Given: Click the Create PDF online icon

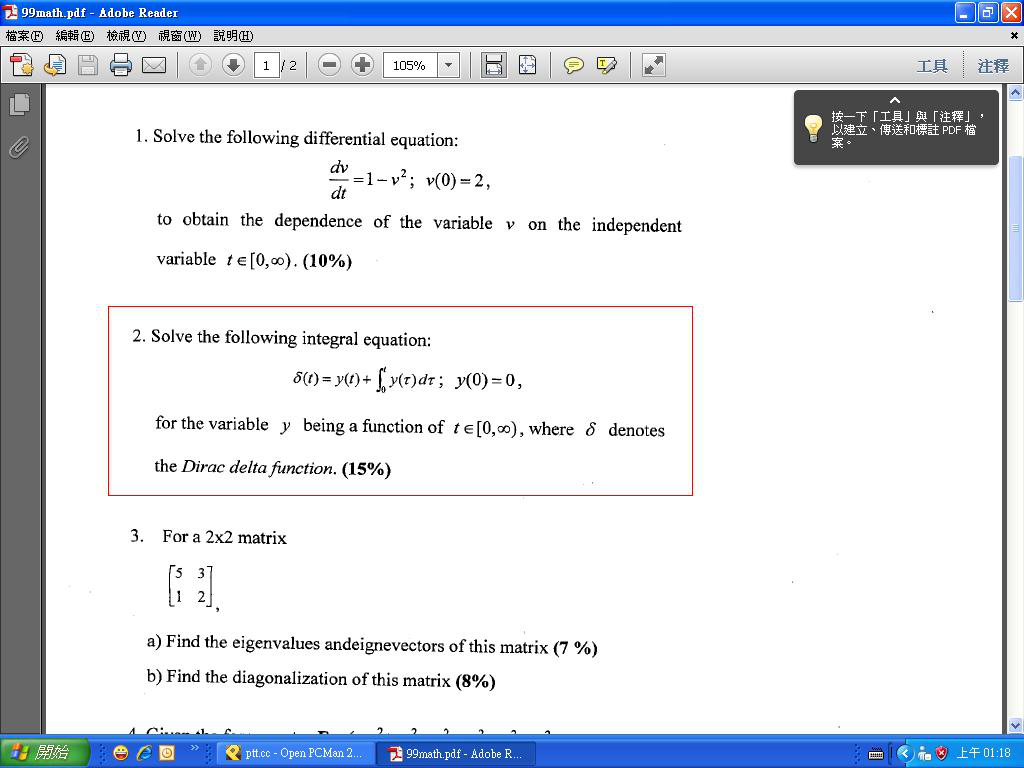Looking at the screenshot, I should (22, 65).
